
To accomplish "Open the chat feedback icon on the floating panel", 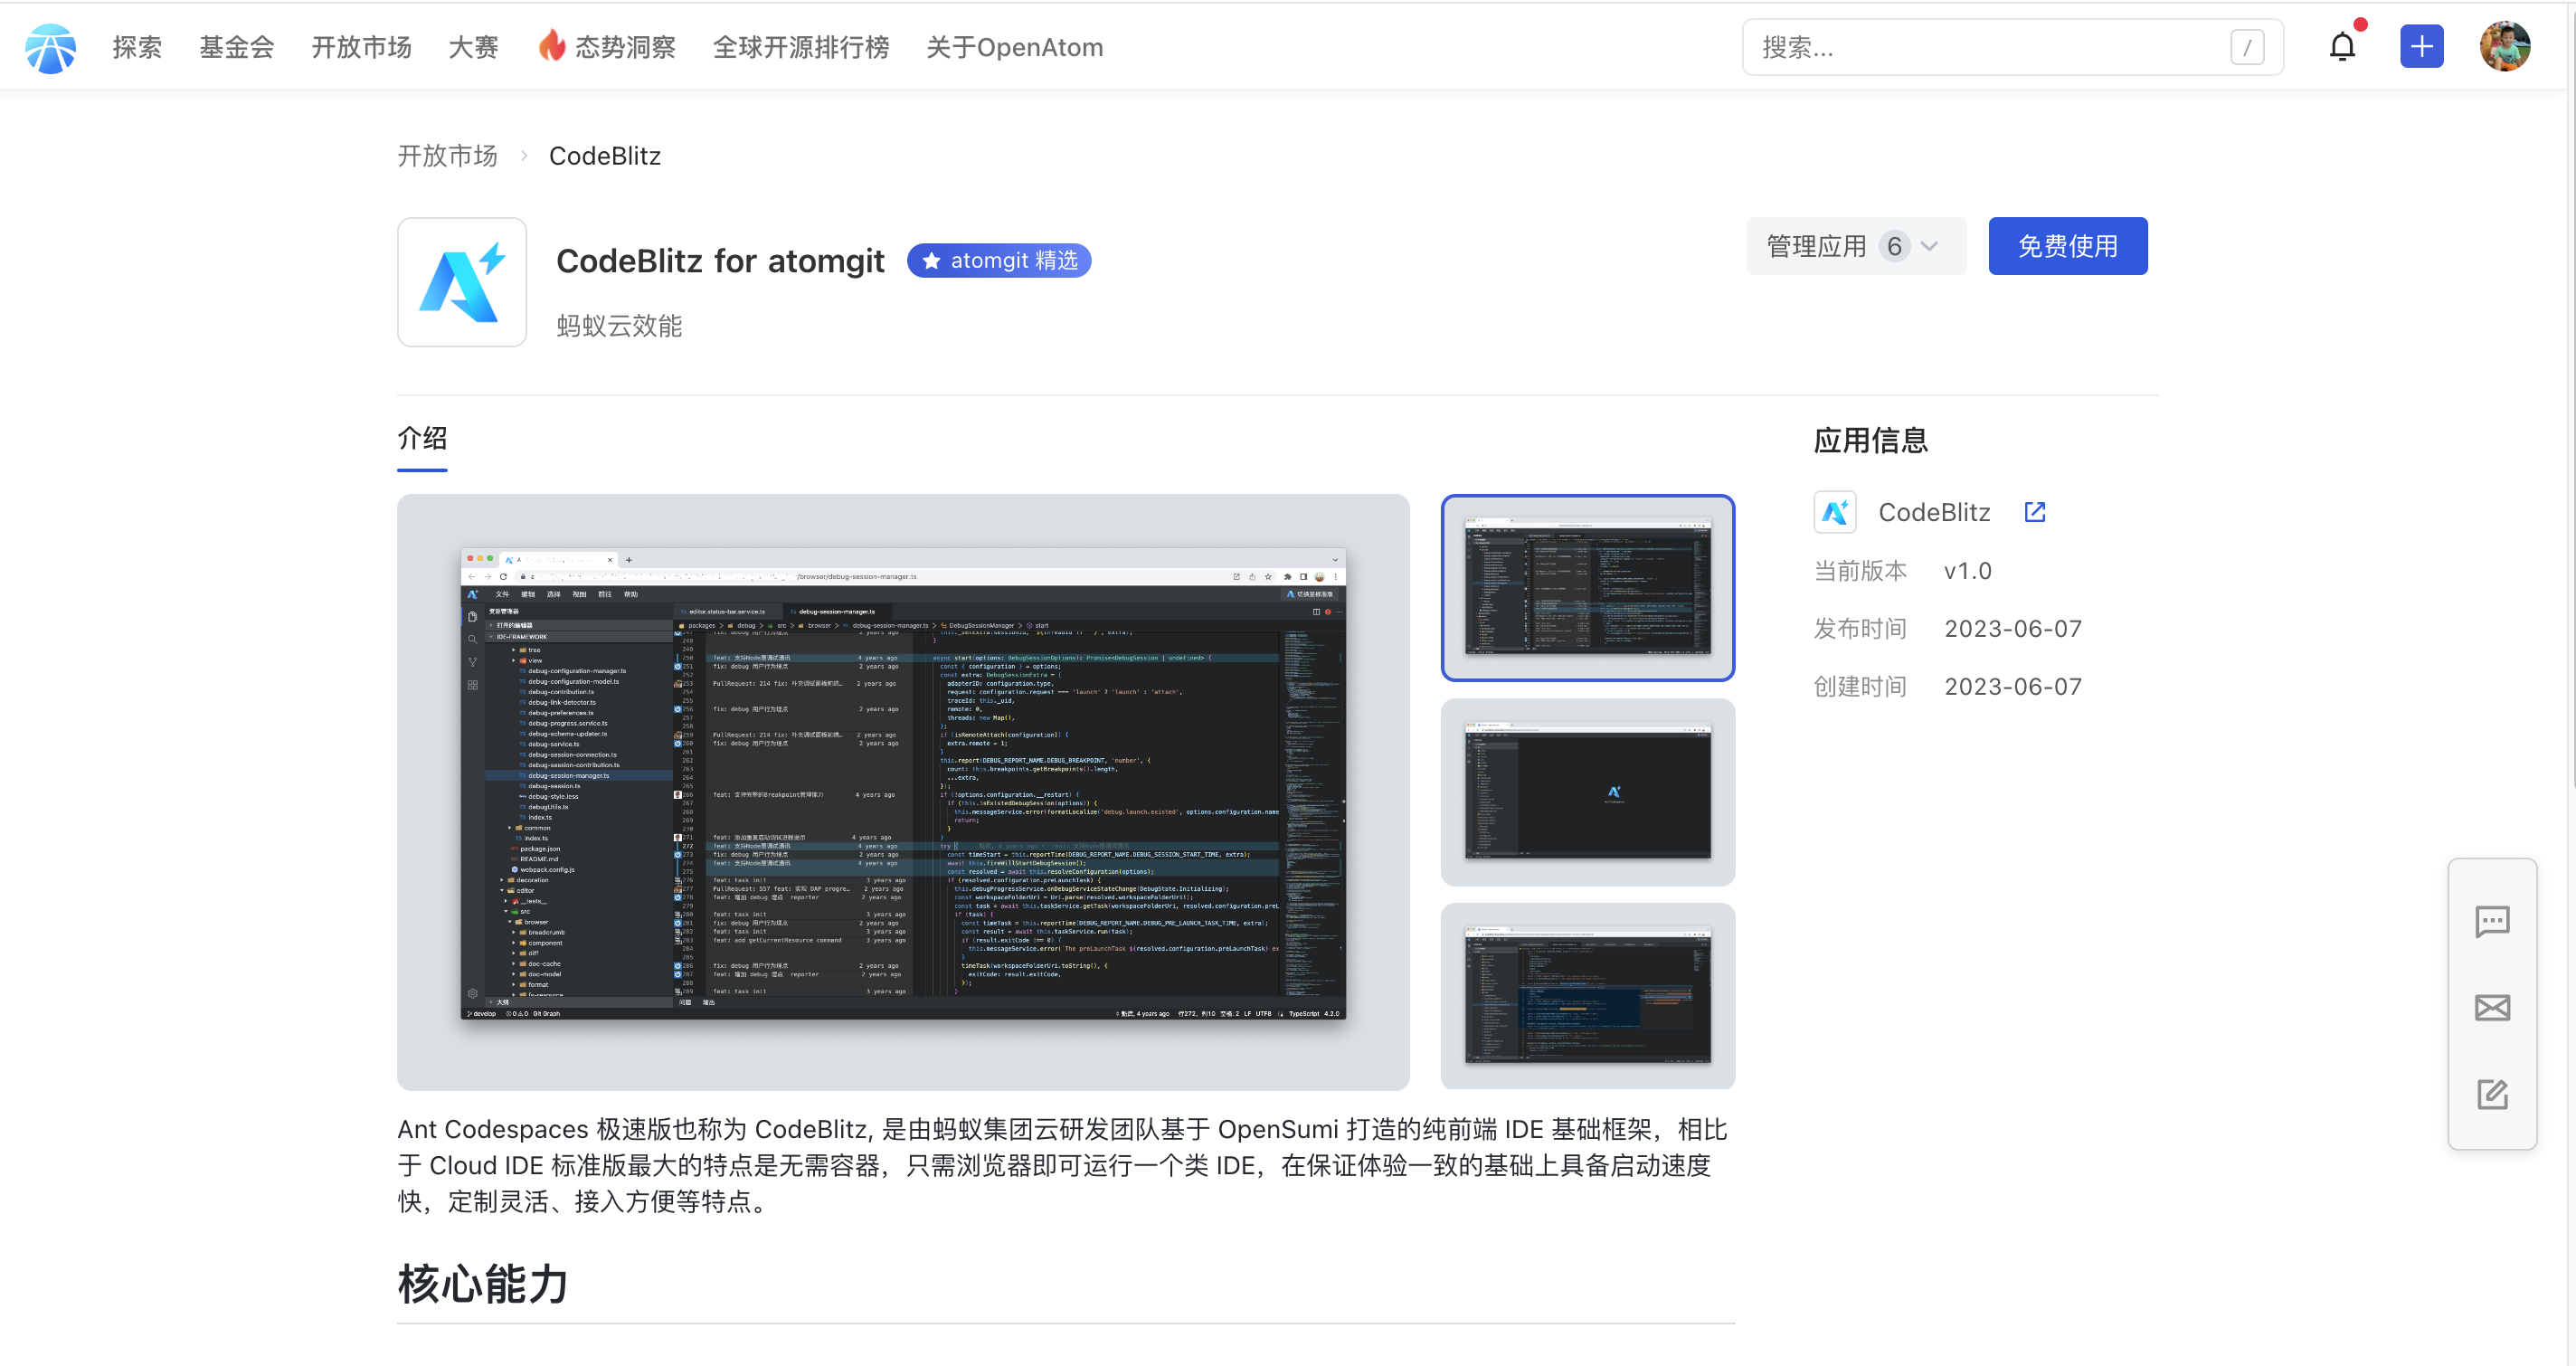I will tap(2492, 921).
